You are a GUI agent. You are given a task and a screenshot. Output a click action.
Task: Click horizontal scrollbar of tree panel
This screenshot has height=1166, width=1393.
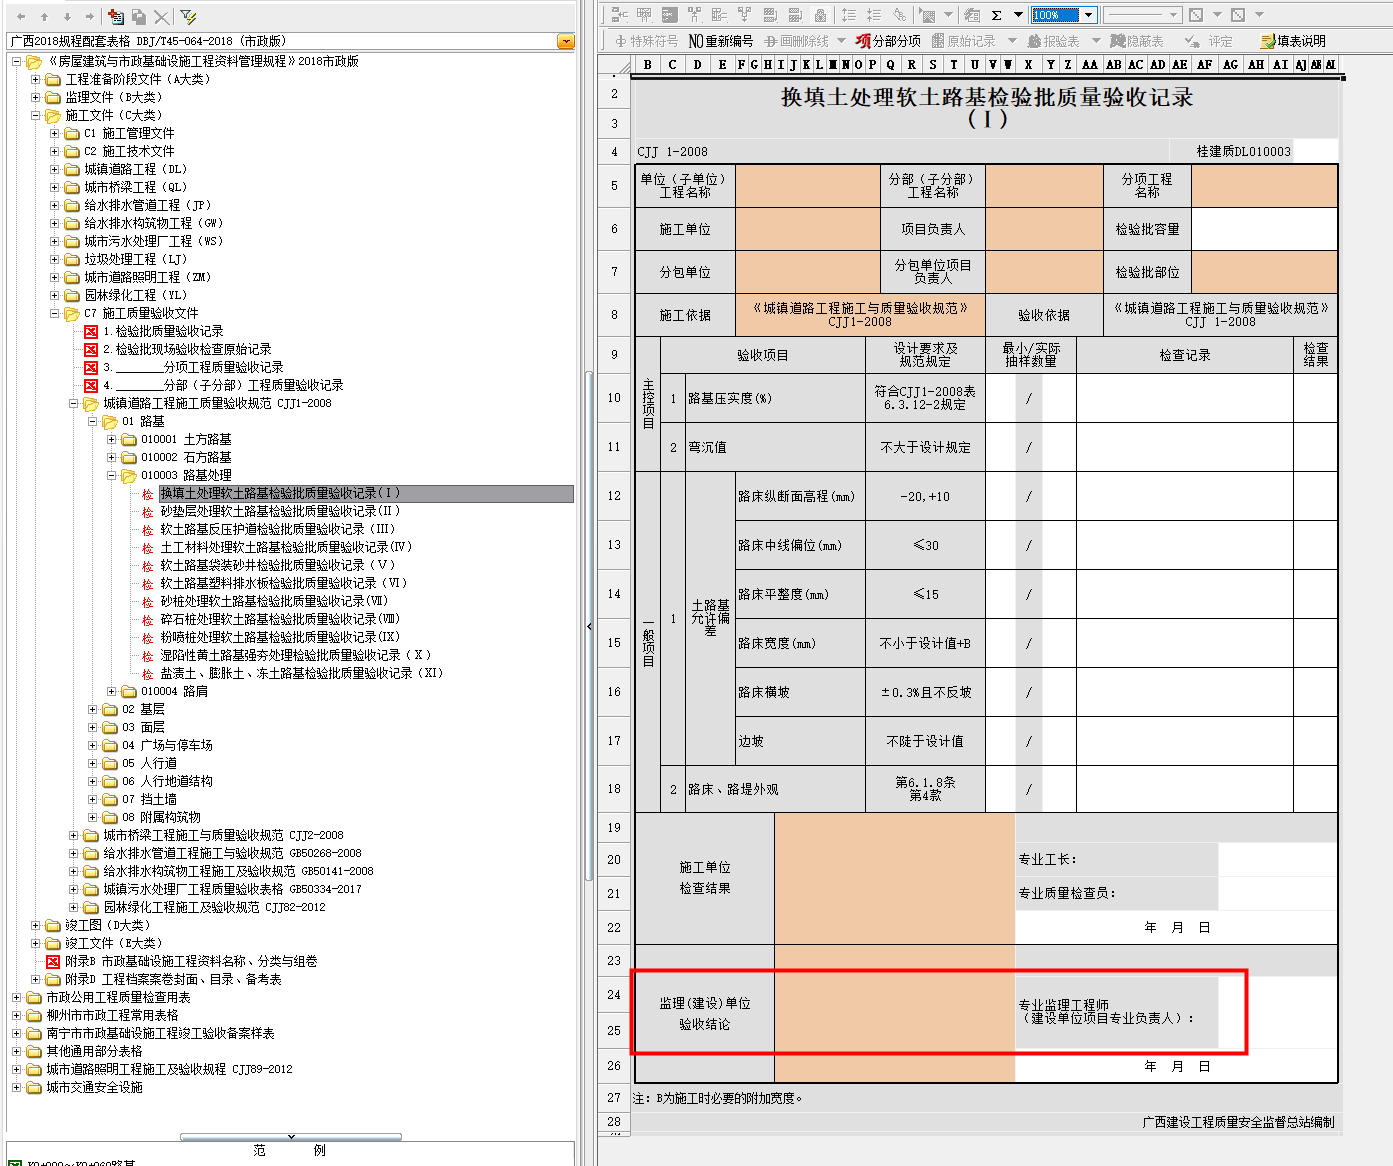point(291,1137)
